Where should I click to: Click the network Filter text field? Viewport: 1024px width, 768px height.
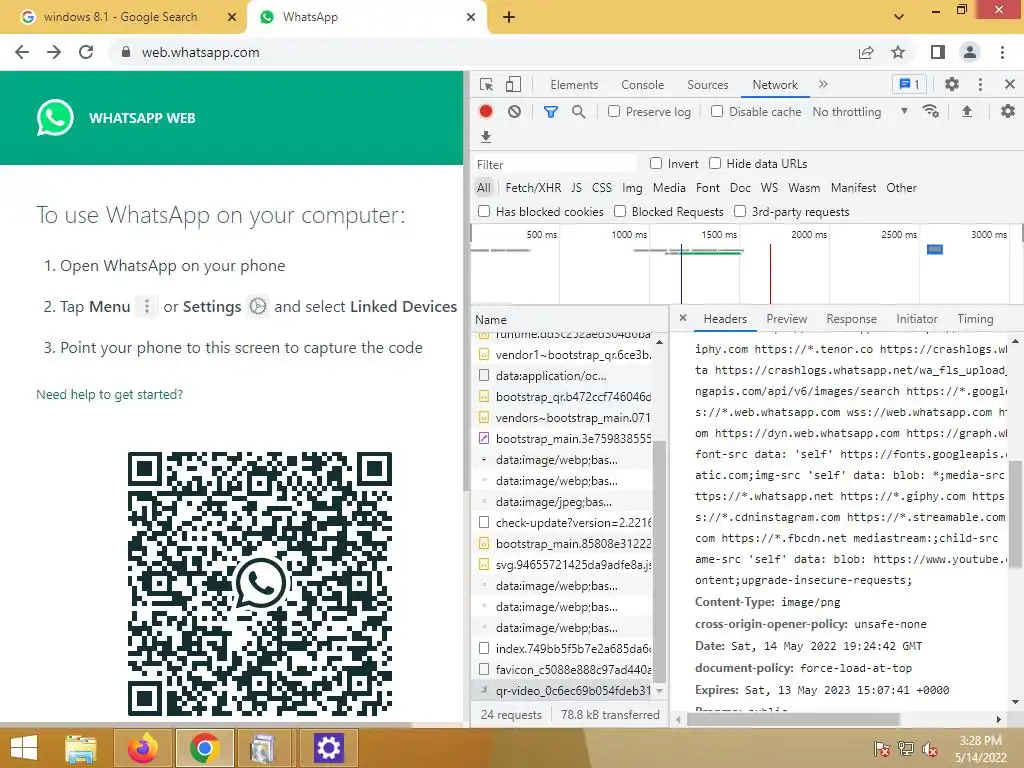coord(555,164)
